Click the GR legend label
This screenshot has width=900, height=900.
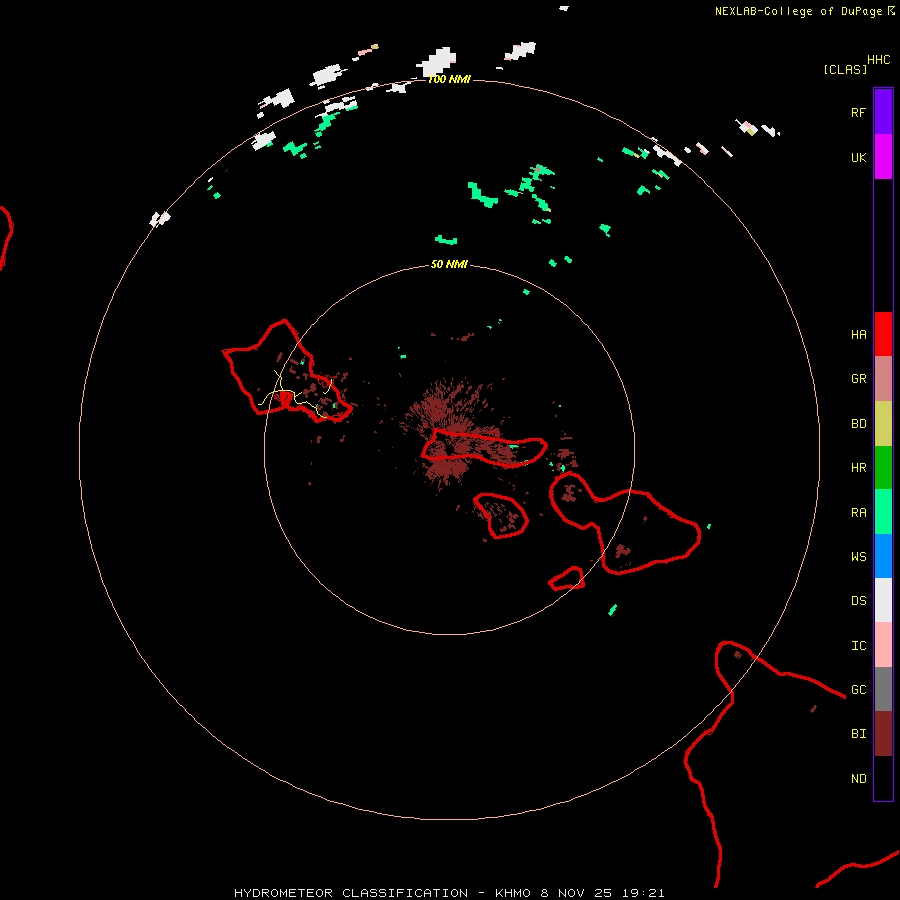(858, 379)
